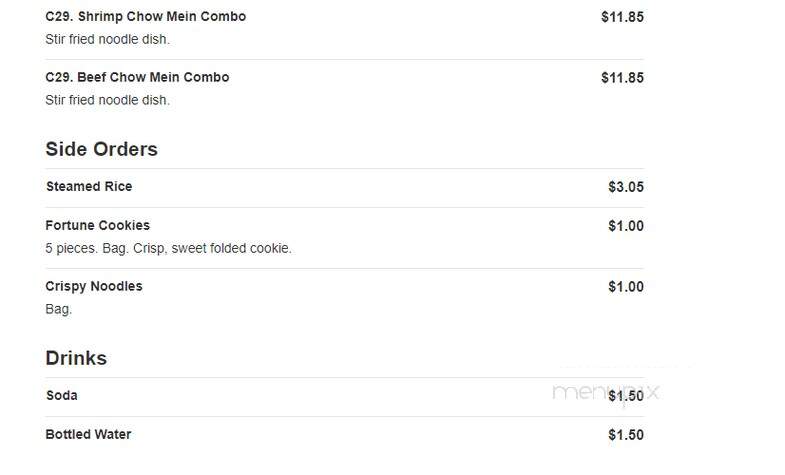Click the $3.05 Steamed Rice price

(626, 187)
